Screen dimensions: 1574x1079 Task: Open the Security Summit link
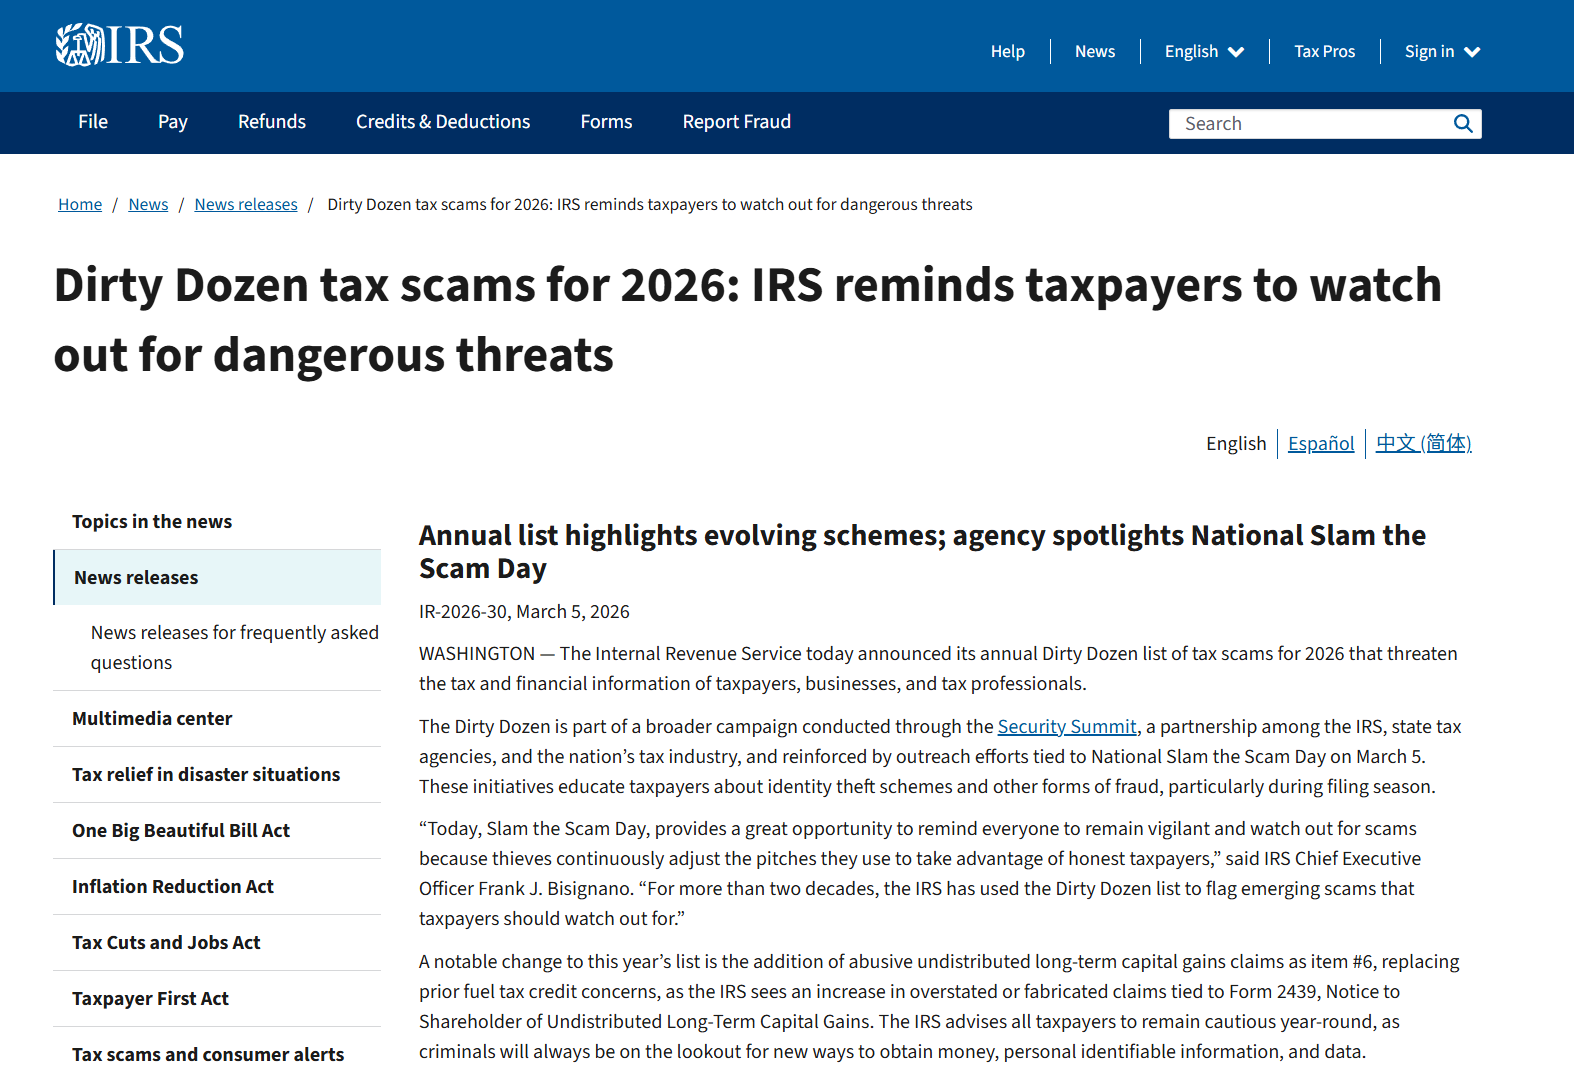coord(1067,727)
